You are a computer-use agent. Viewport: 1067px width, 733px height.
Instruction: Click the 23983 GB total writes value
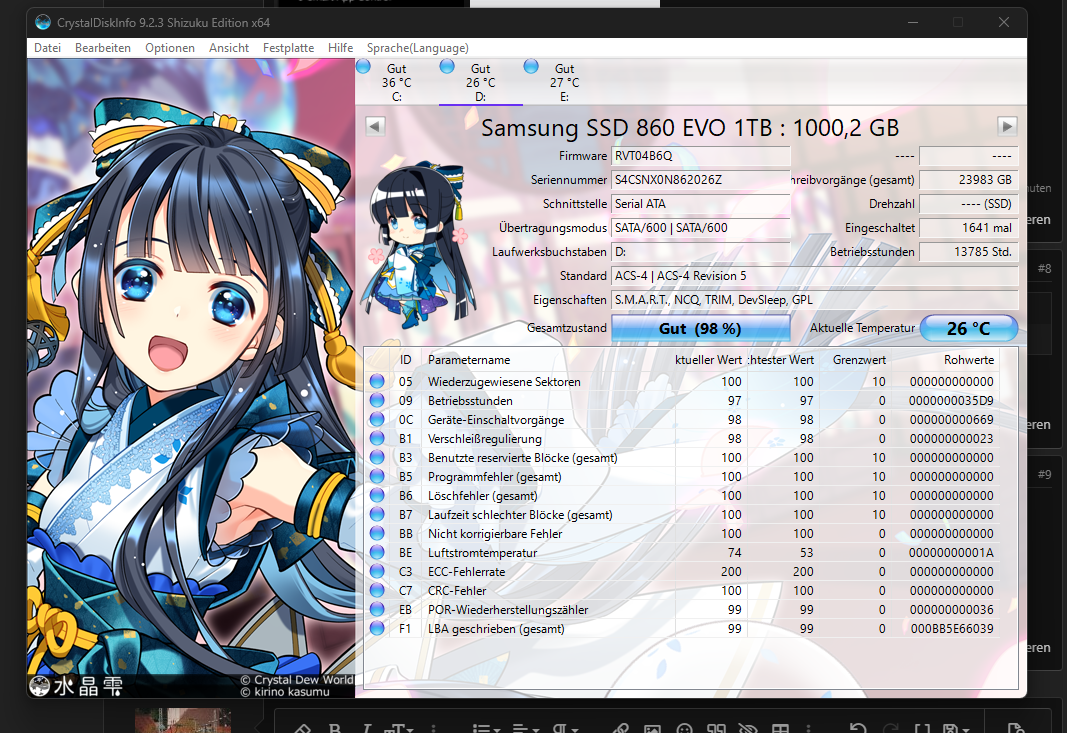(968, 180)
